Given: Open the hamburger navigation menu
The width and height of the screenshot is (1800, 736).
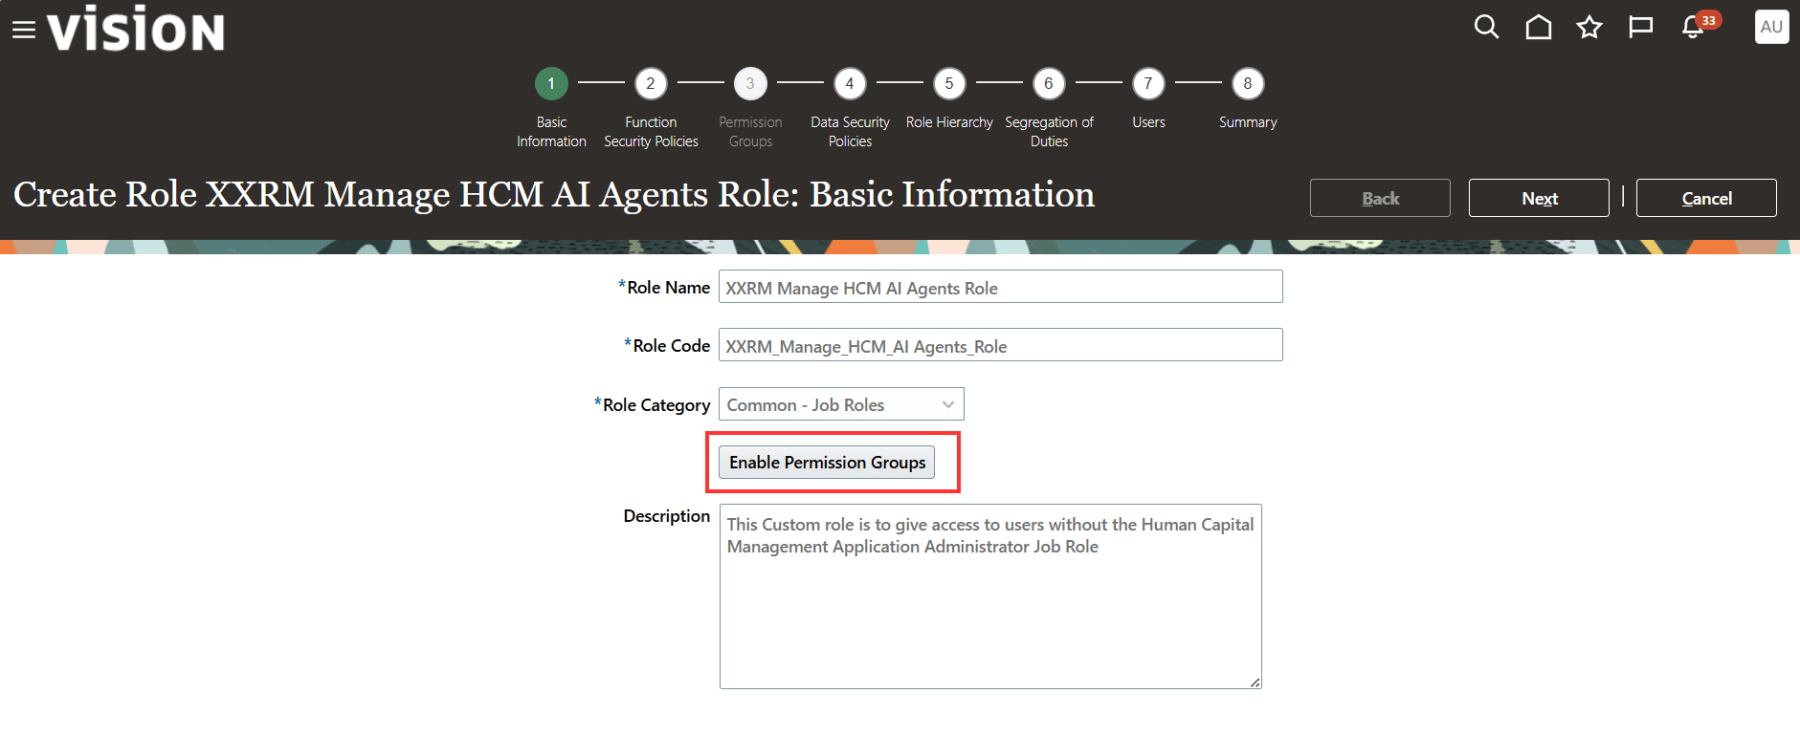Looking at the screenshot, I should click(x=24, y=30).
